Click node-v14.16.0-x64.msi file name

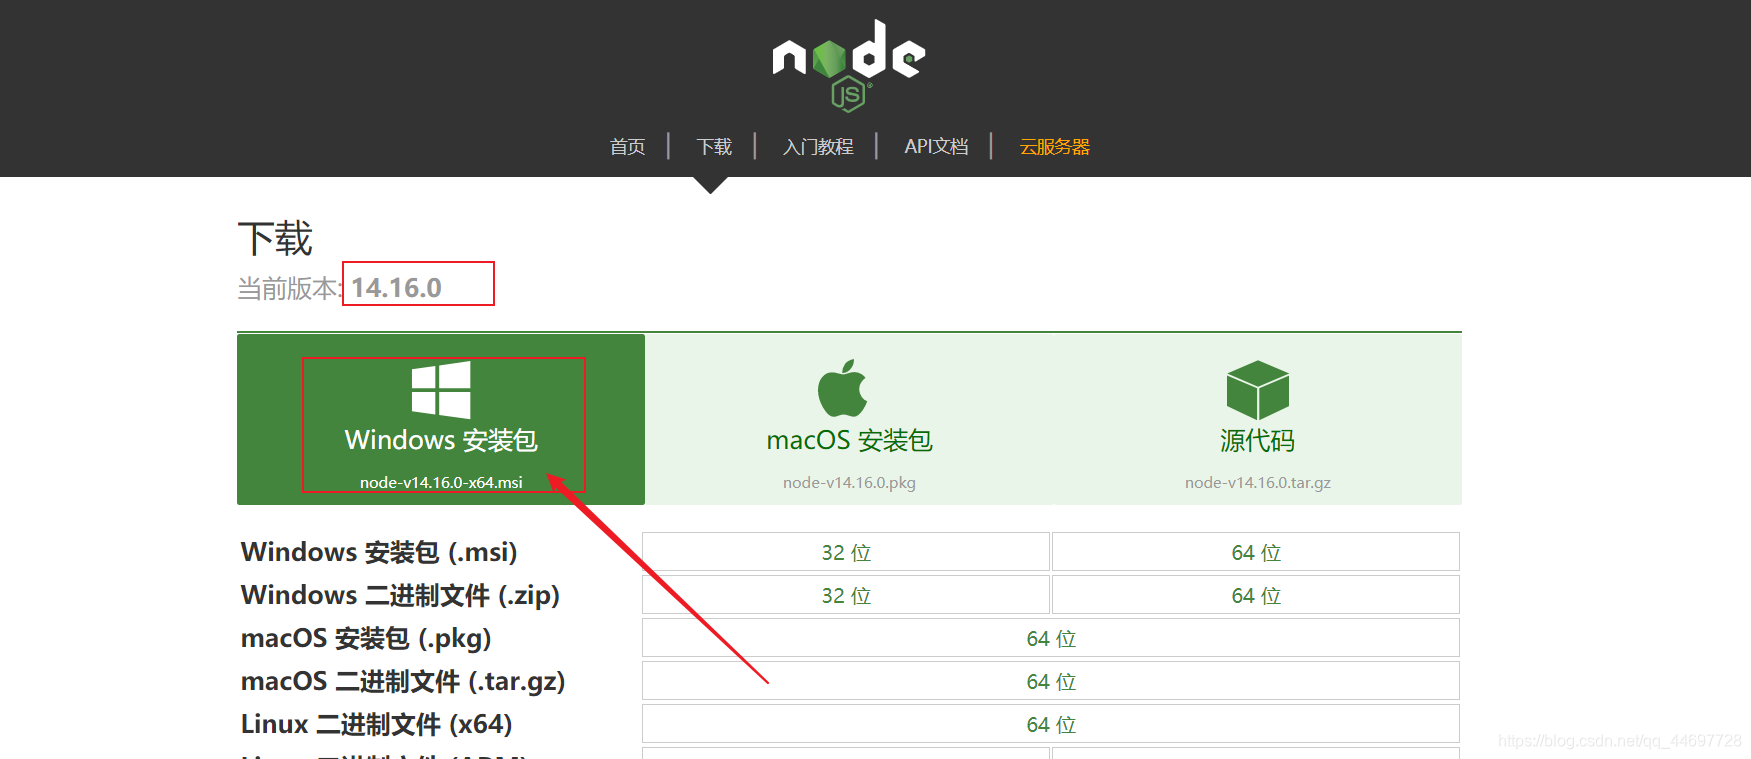(441, 482)
